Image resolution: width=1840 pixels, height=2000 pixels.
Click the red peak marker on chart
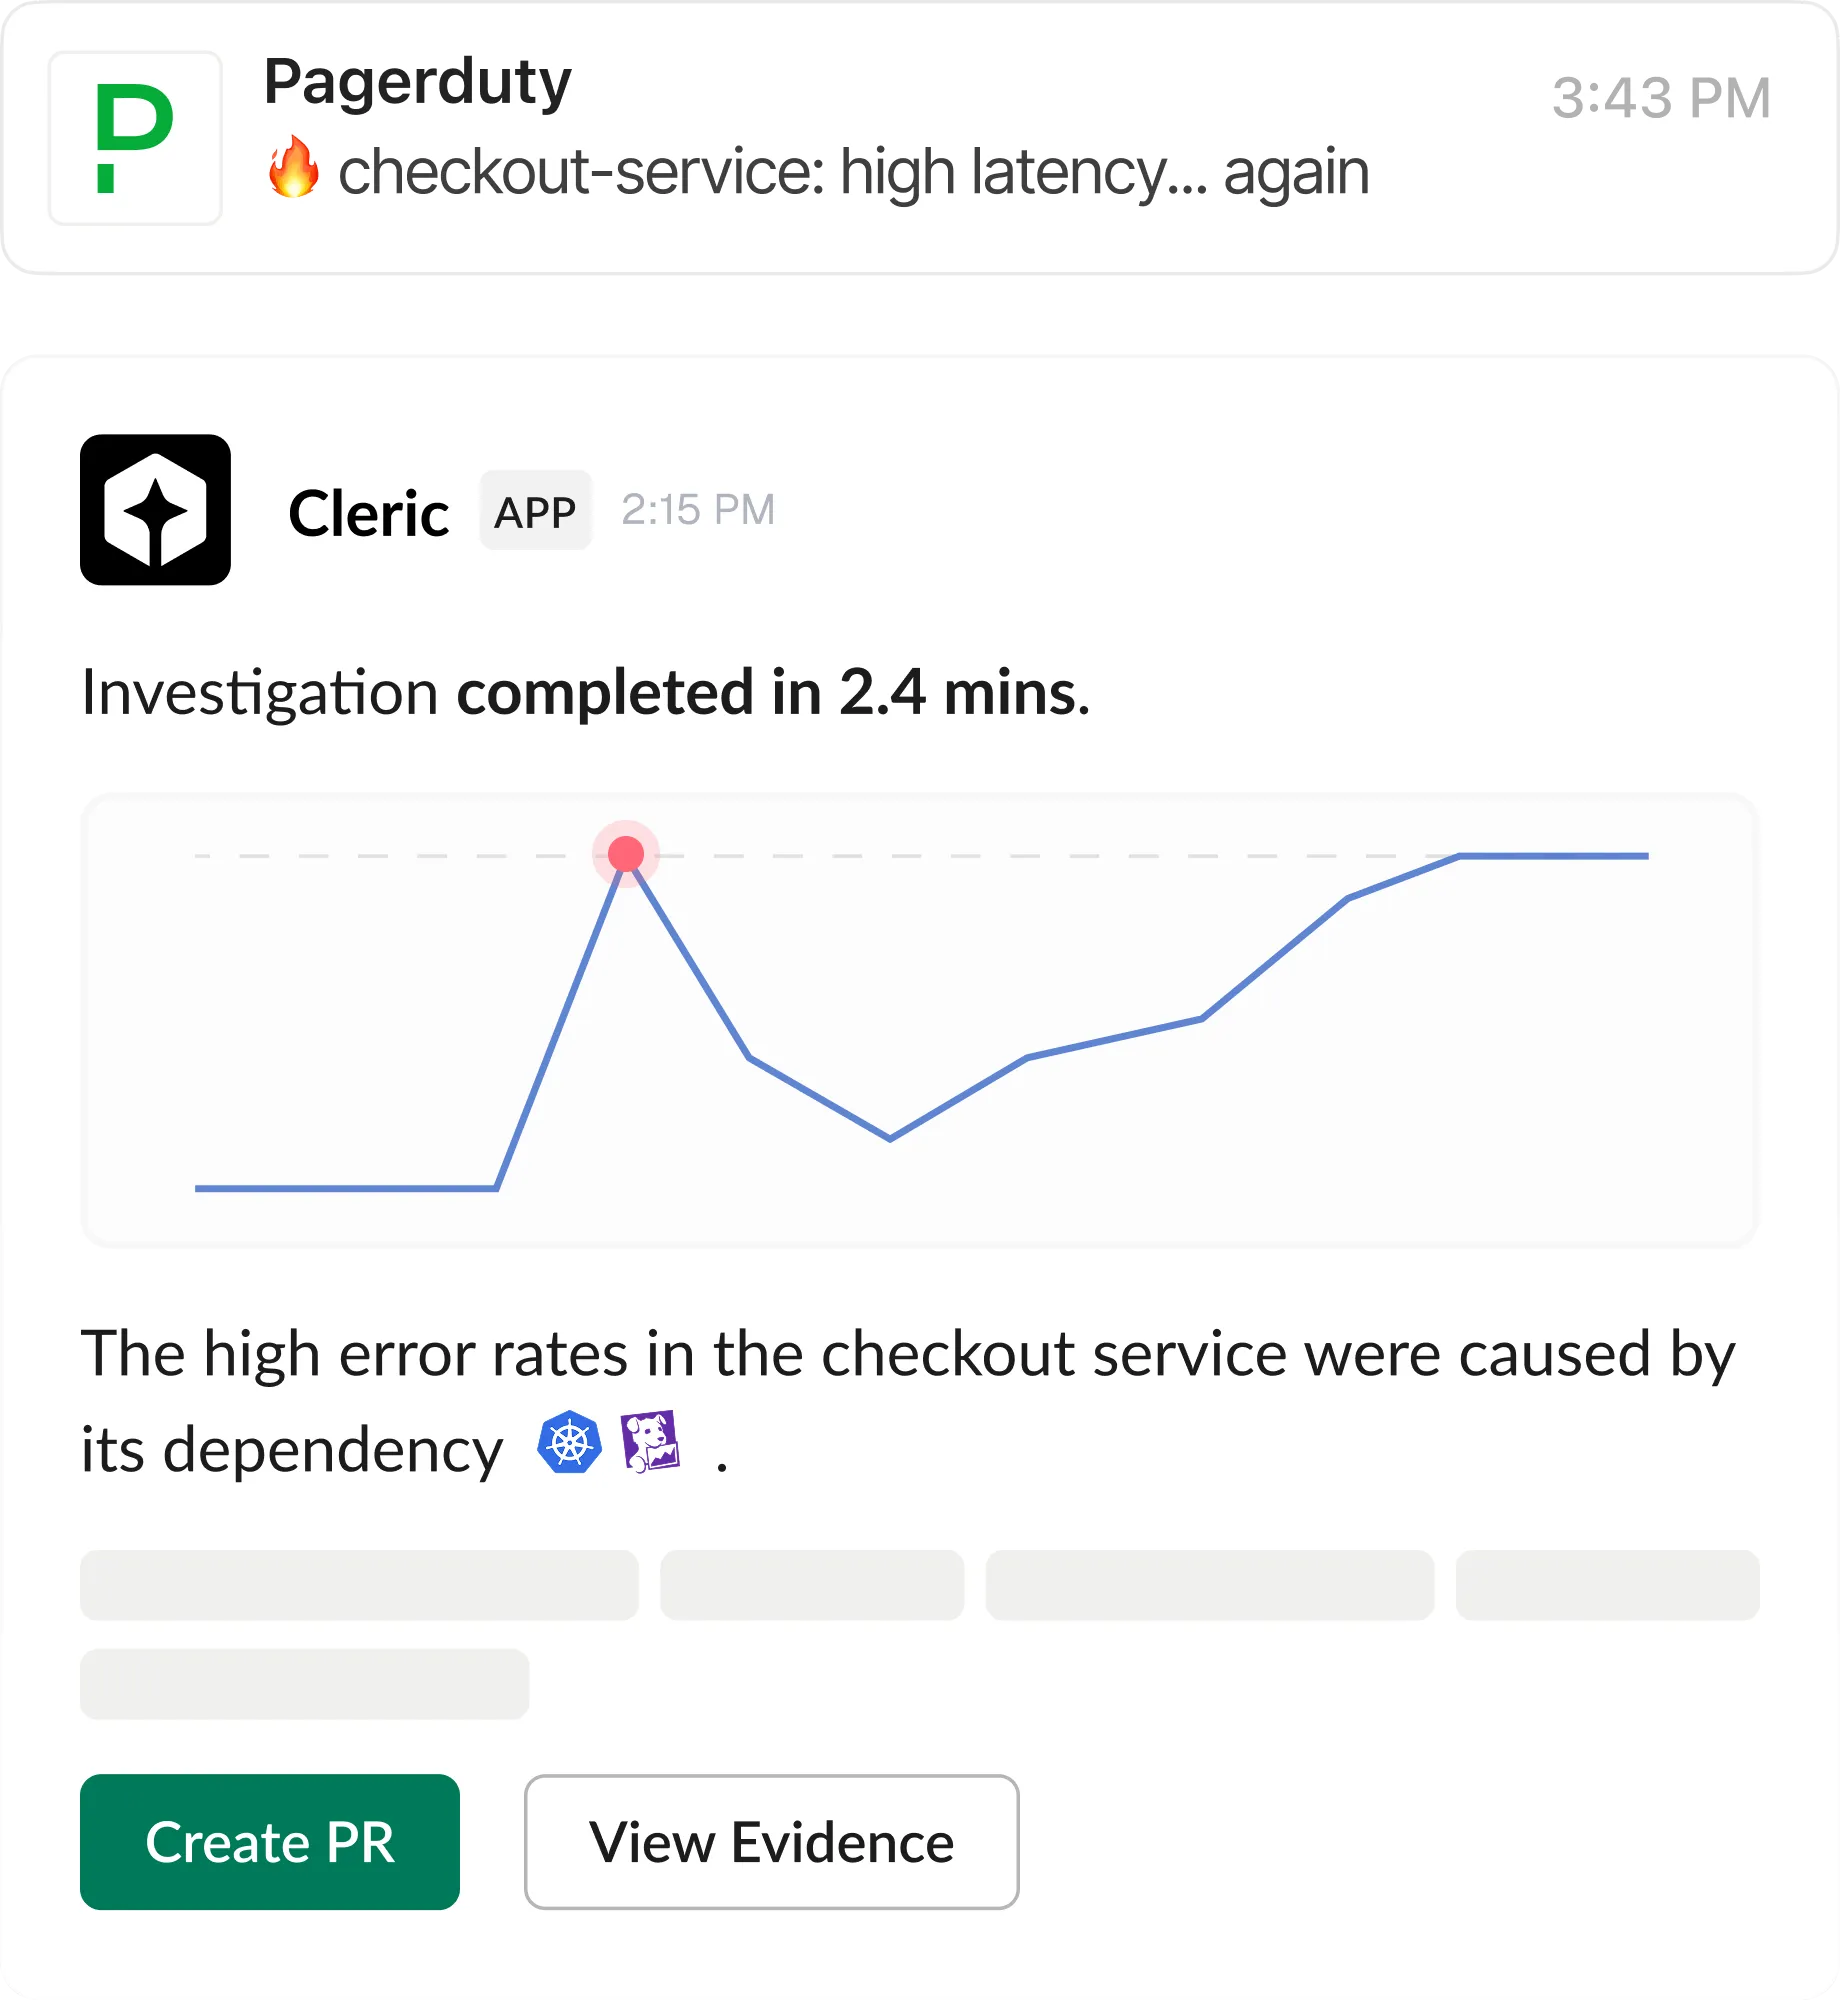tap(626, 854)
